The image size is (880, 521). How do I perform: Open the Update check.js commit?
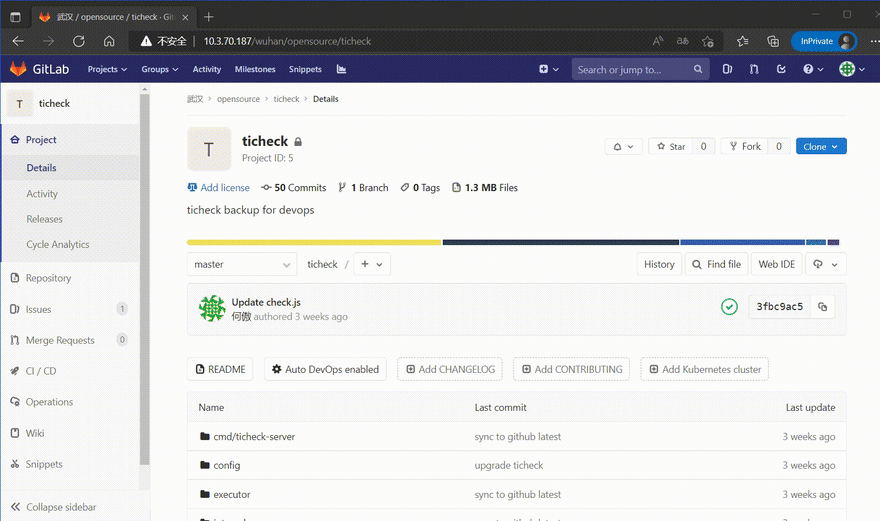click(x=266, y=302)
